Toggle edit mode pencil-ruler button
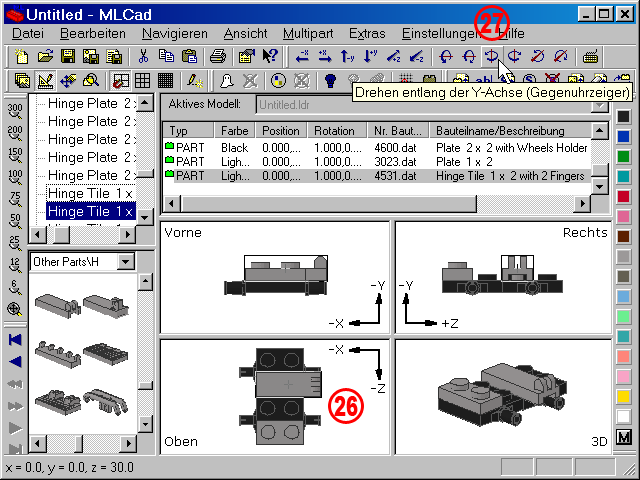 click(x=45, y=80)
